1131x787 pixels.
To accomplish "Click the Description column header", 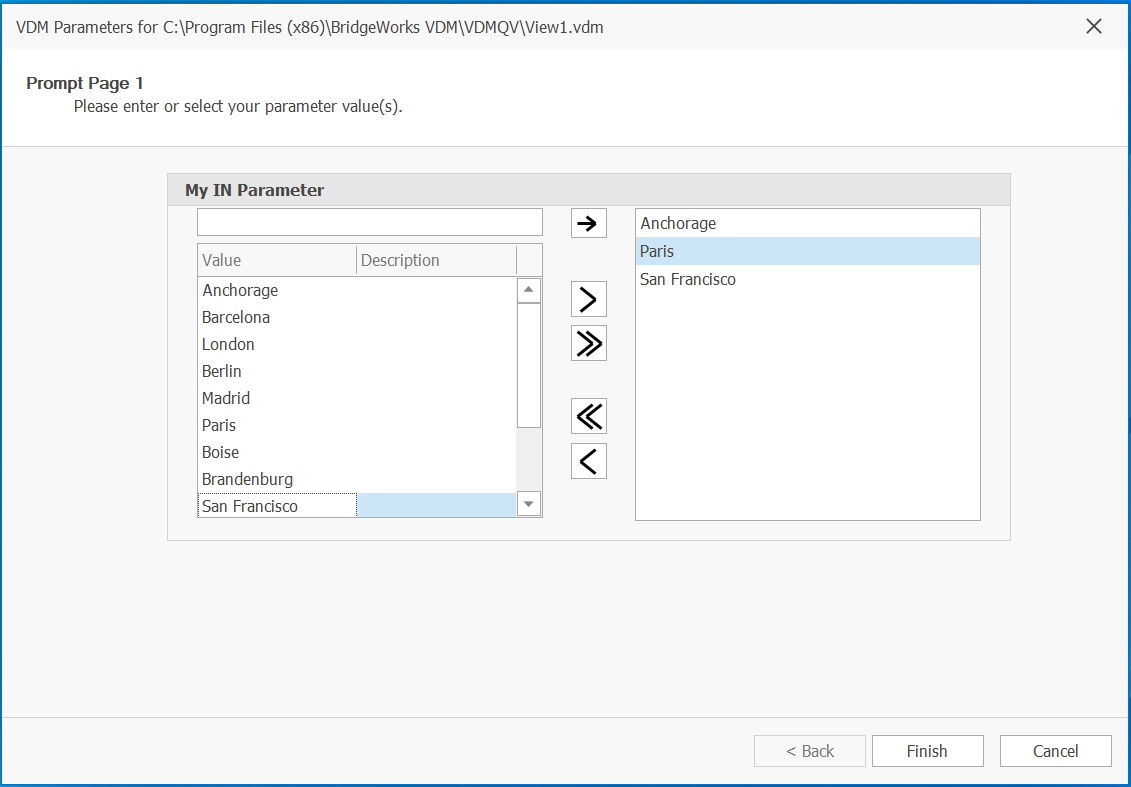I will tap(436, 260).
